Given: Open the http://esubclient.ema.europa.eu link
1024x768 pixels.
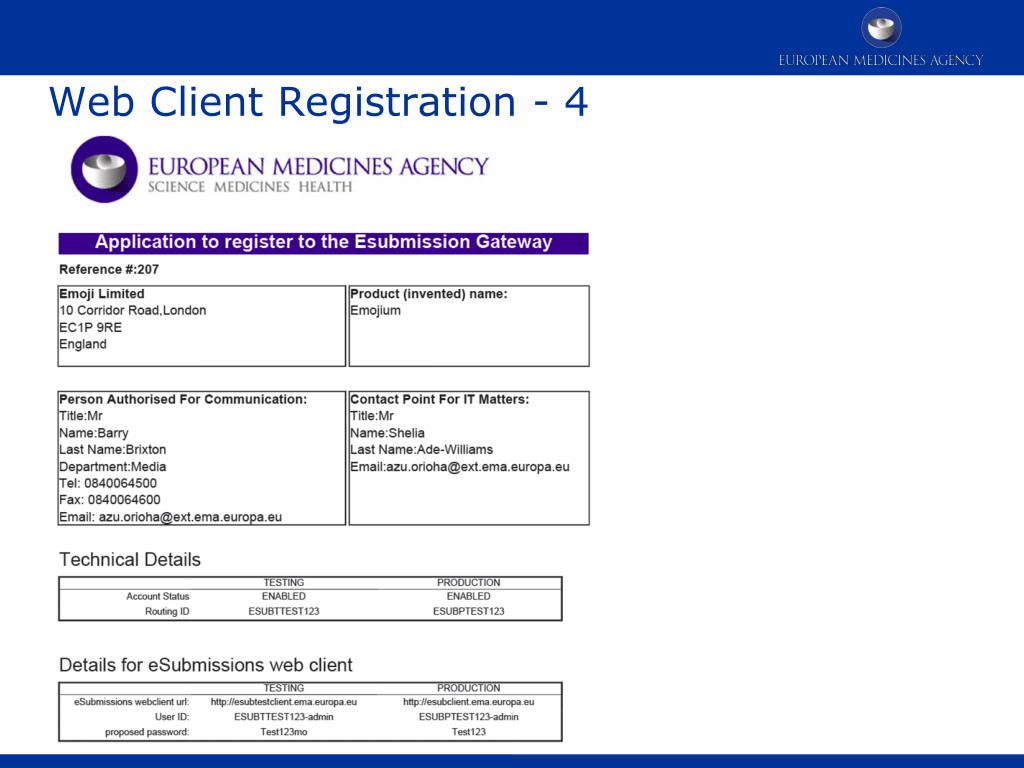Looking at the screenshot, I should [468, 702].
